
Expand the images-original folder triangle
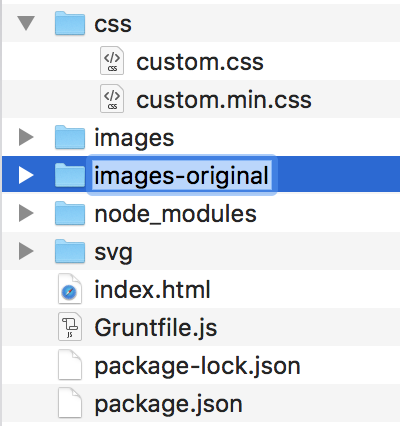click(x=26, y=175)
